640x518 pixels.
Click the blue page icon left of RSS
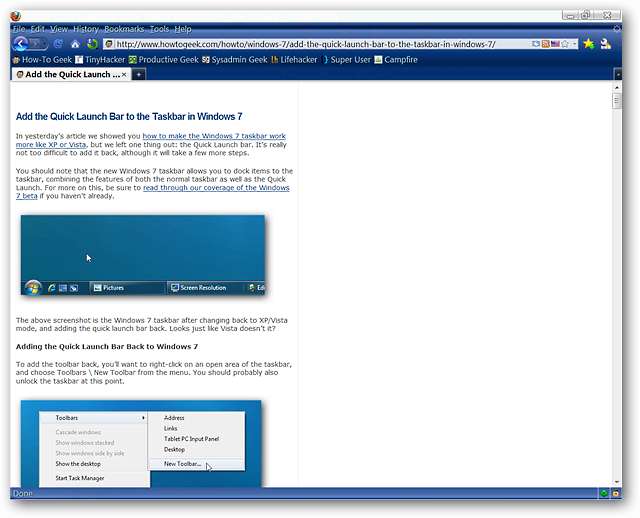(x=536, y=44)
